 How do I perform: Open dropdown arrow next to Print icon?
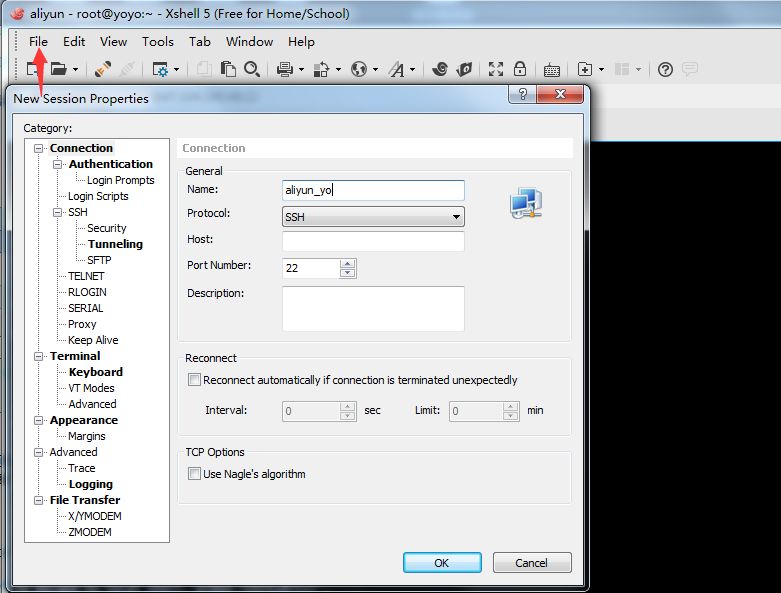(301, 70)
